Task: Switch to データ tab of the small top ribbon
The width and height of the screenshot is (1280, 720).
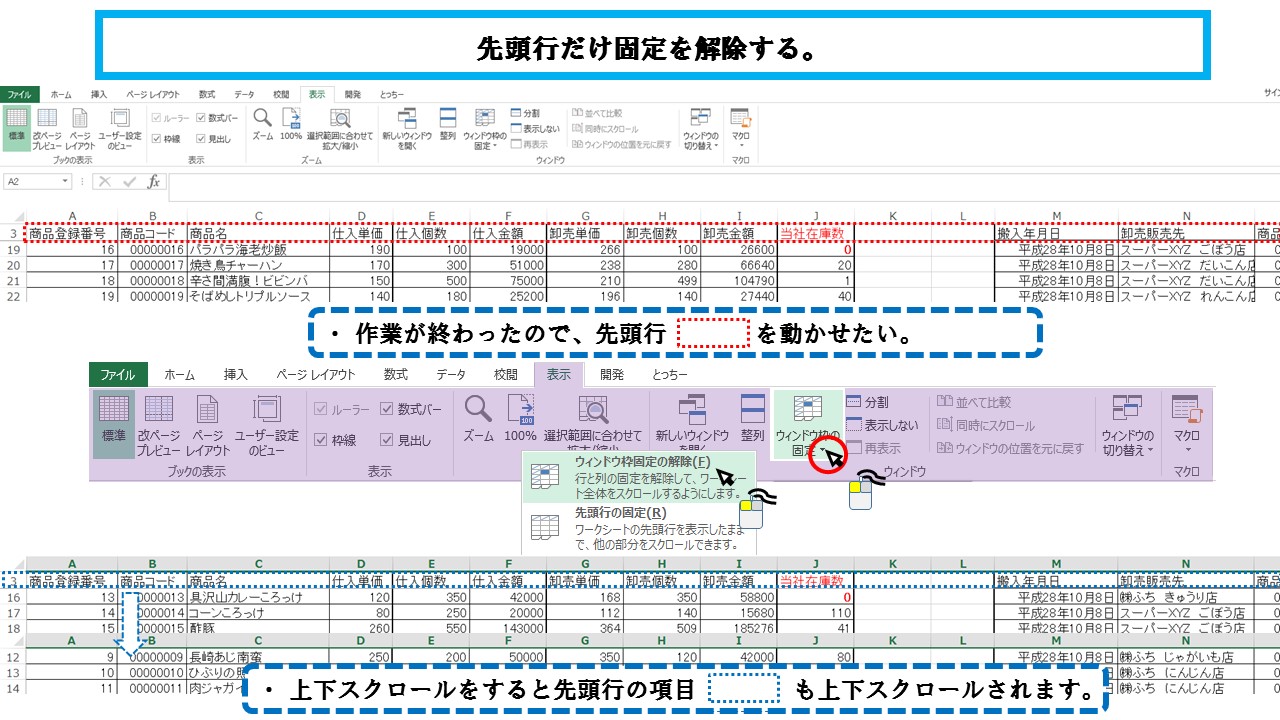Action: coord(244,94)
